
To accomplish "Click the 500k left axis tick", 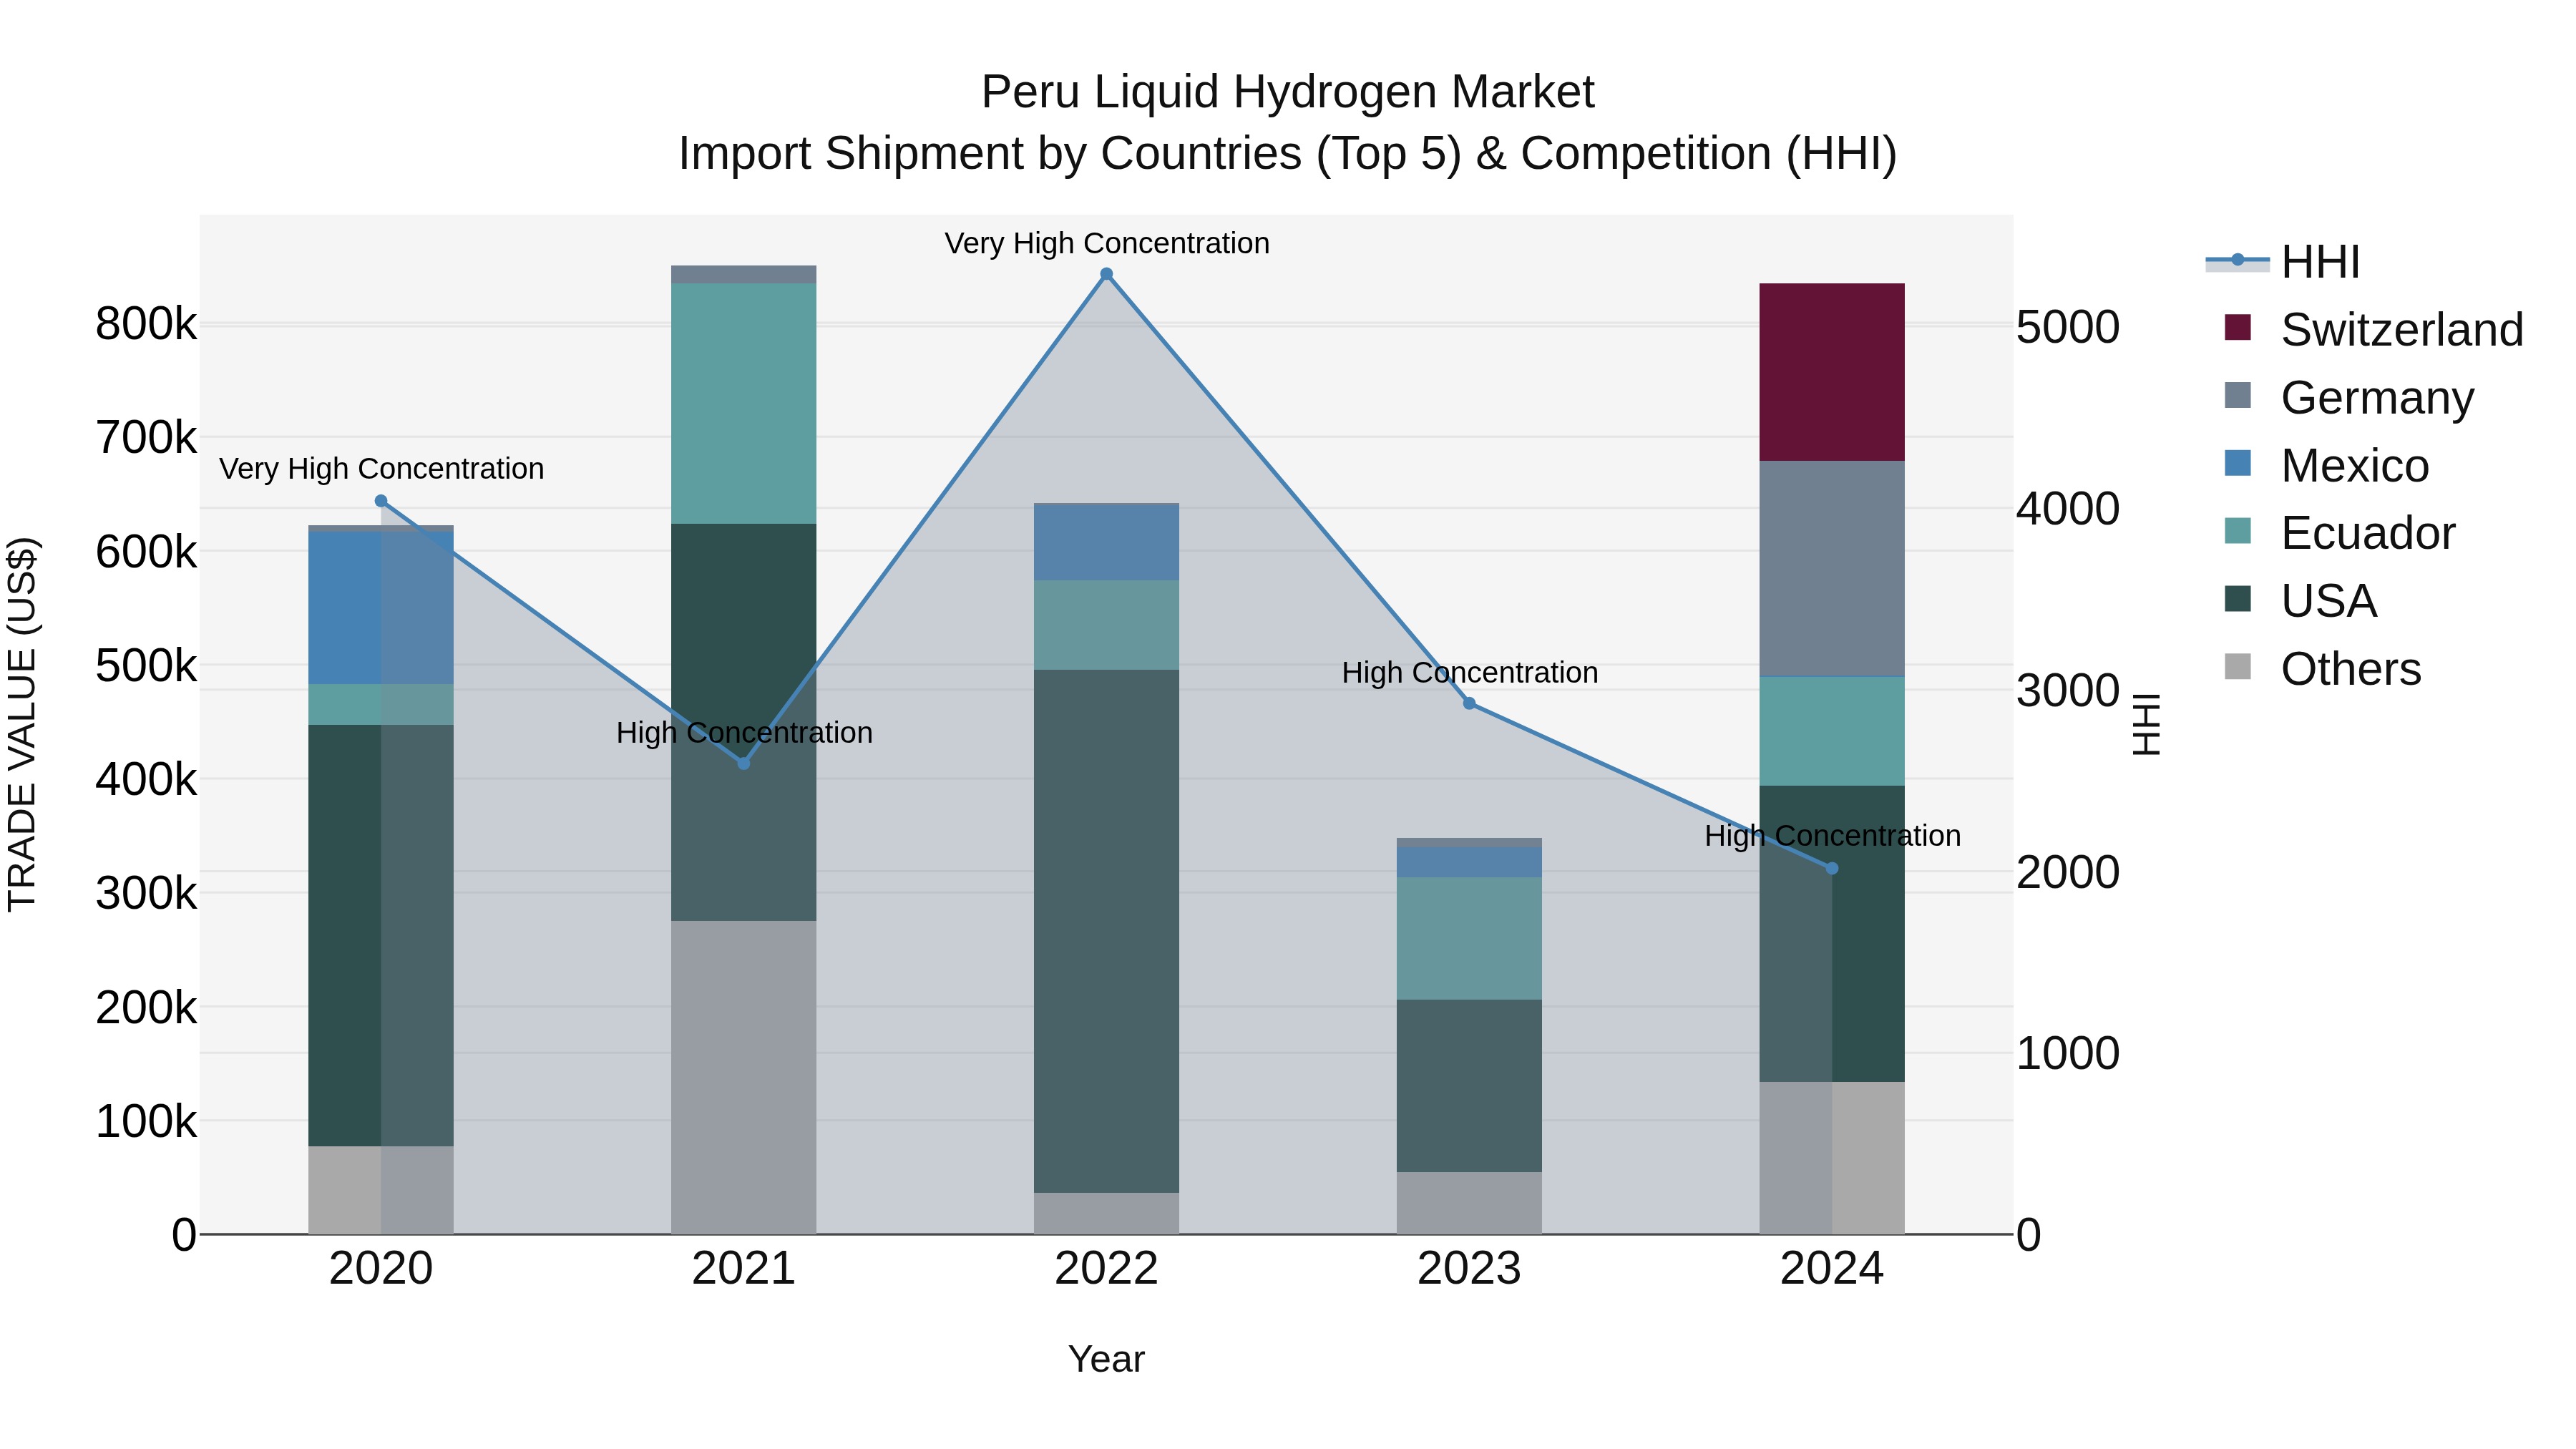I will coord(146,666).
